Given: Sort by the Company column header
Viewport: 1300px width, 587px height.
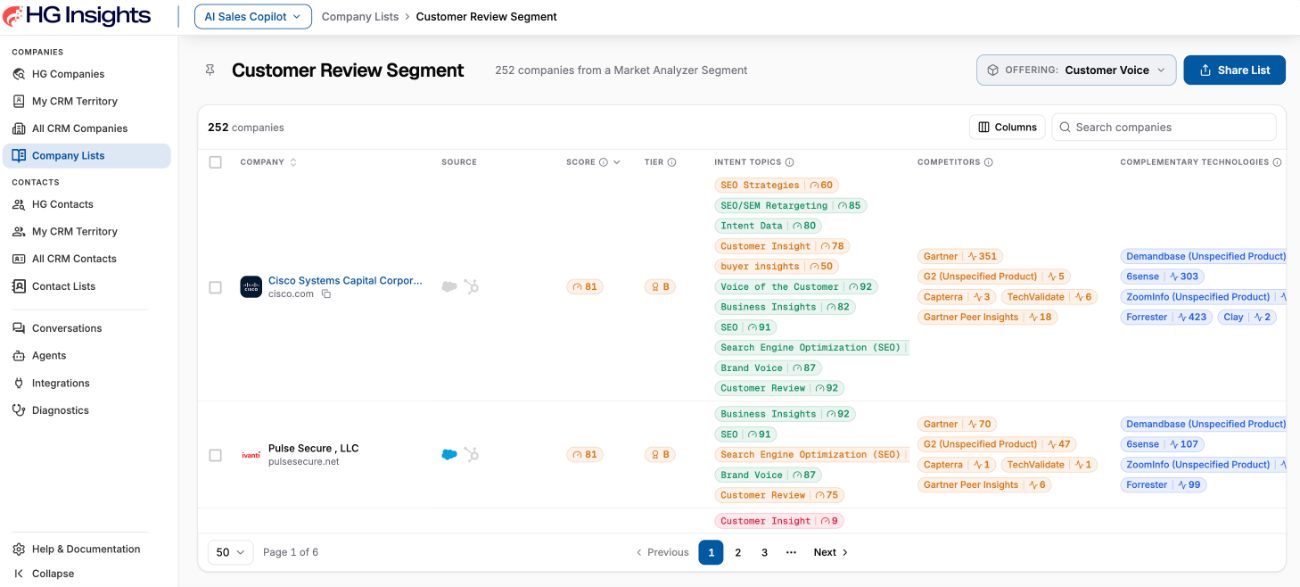Looking at the screenshot, I should [268, 162].
